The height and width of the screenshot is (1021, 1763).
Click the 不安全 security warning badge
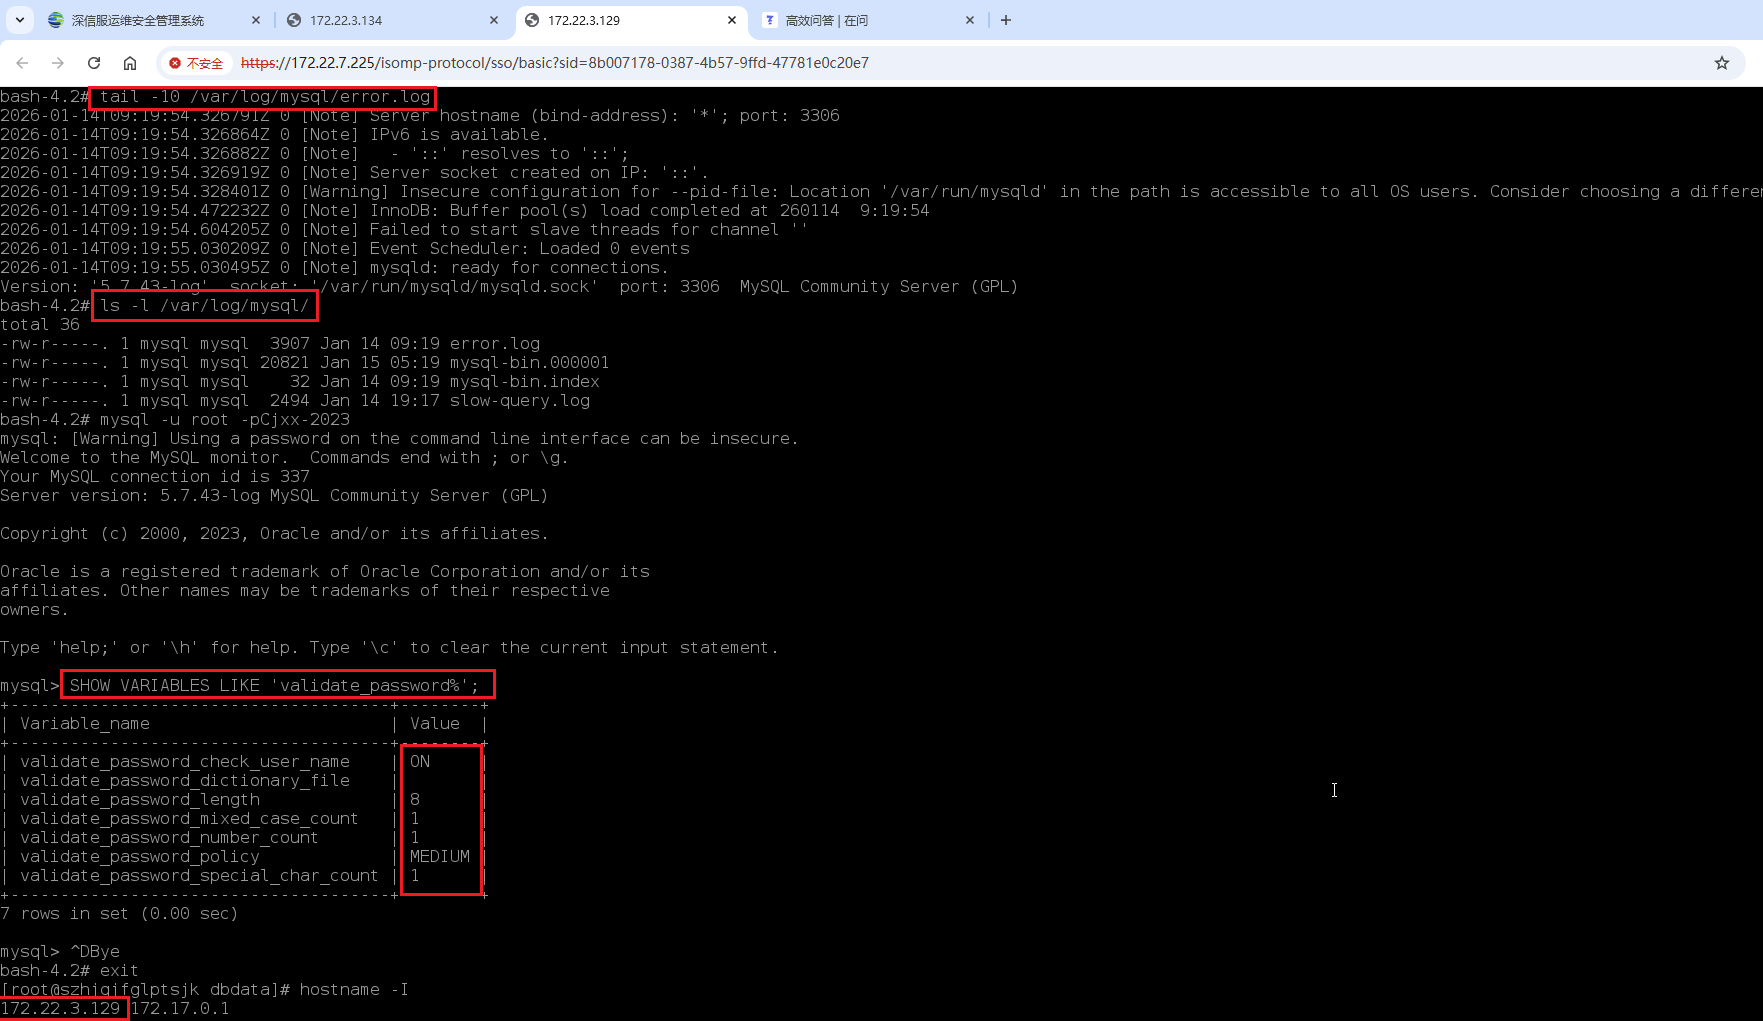pyautogui.click(x=196, y=63)
